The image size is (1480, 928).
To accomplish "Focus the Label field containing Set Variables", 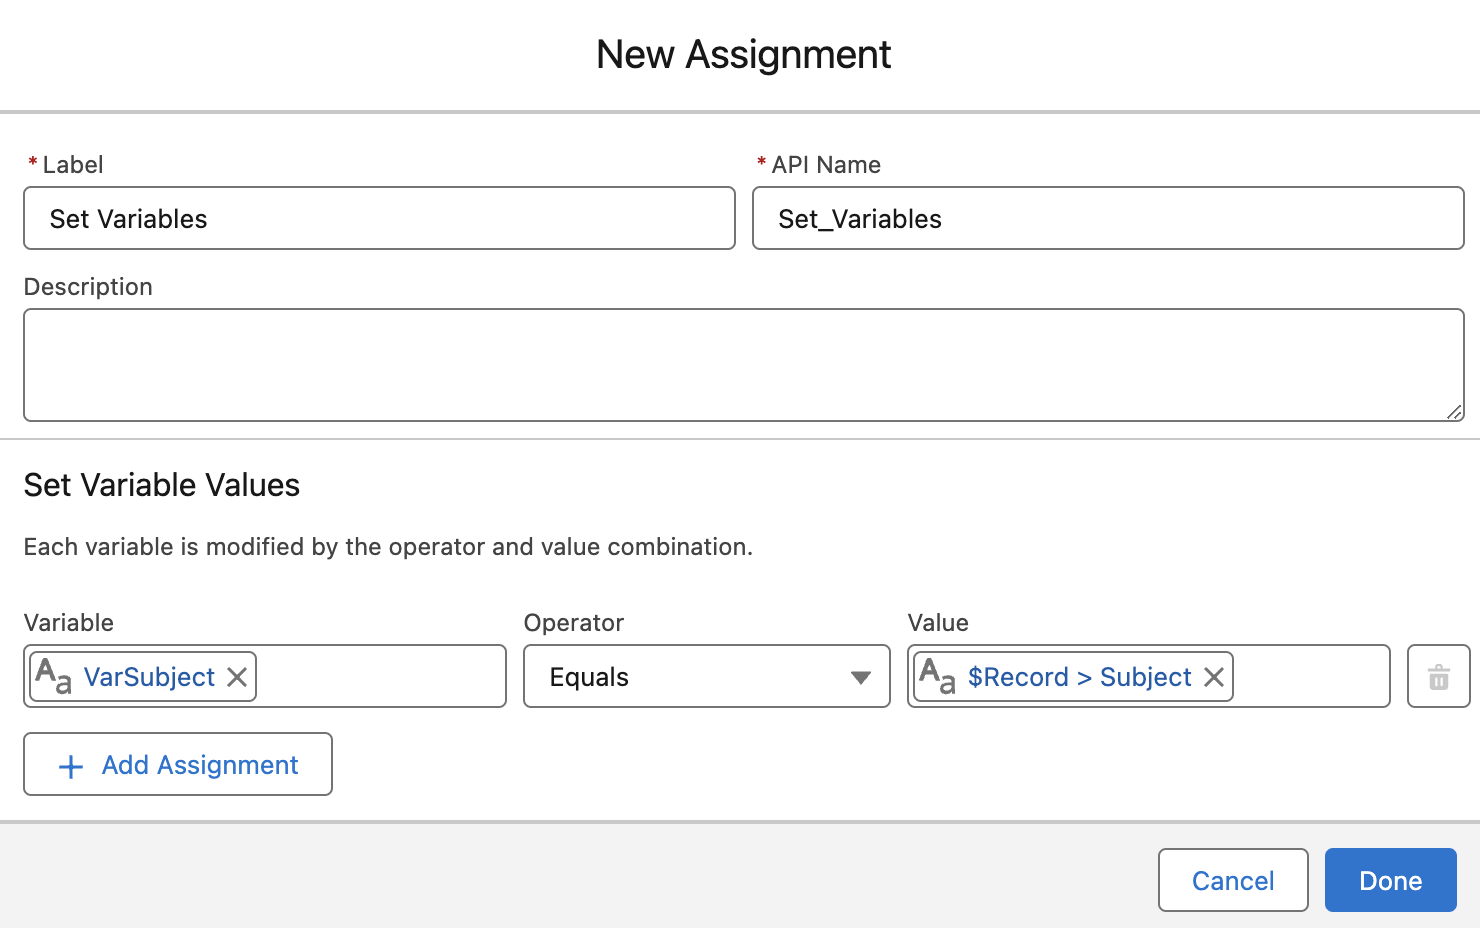I will coord(379,218).
